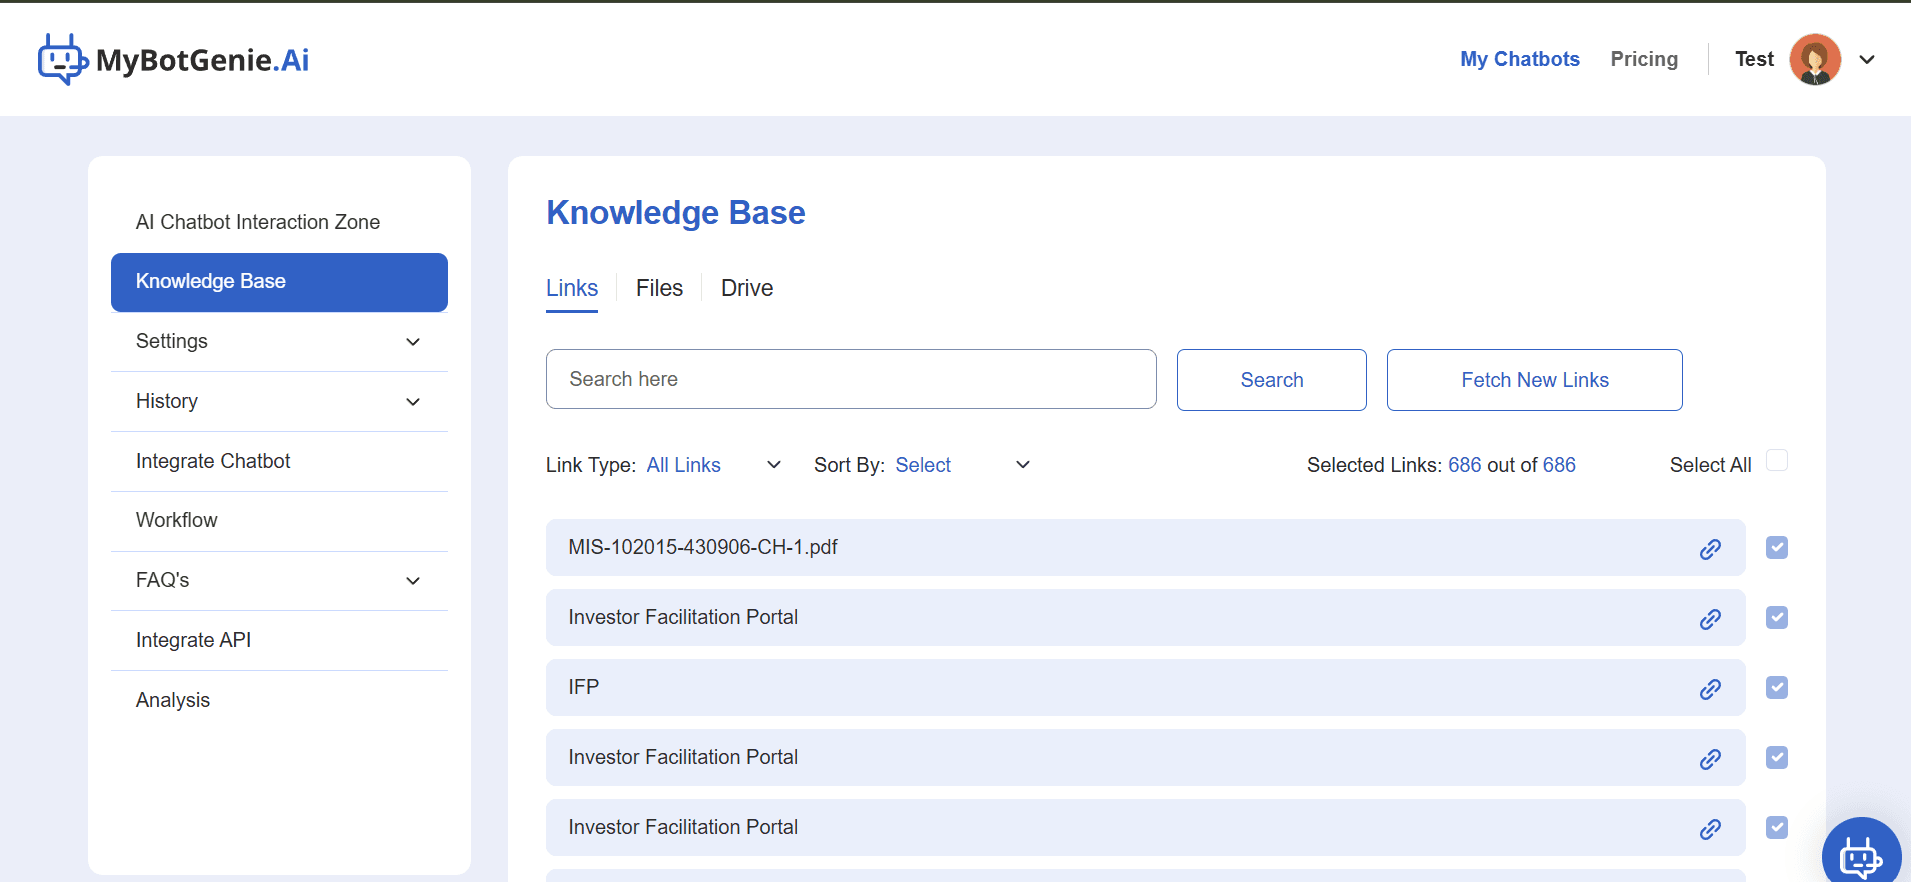This screenshot has width=1911, height=882.
Task: Uncheck the IFP row checkbox
Action: (1777, 687)
